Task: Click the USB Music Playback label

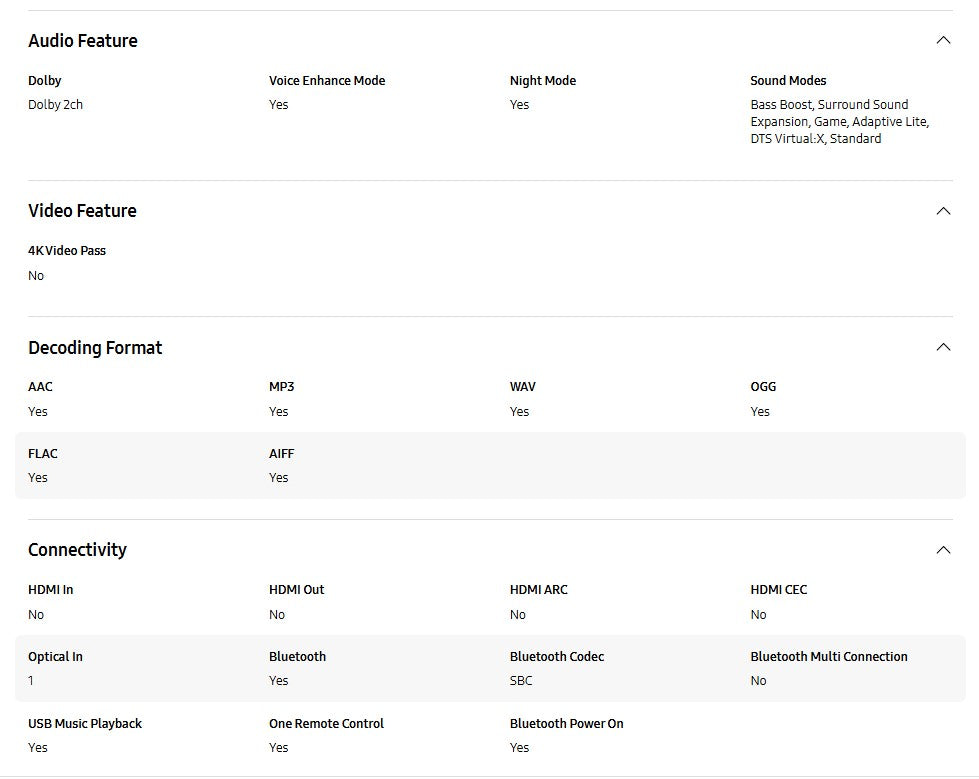Action: (85, 724)
